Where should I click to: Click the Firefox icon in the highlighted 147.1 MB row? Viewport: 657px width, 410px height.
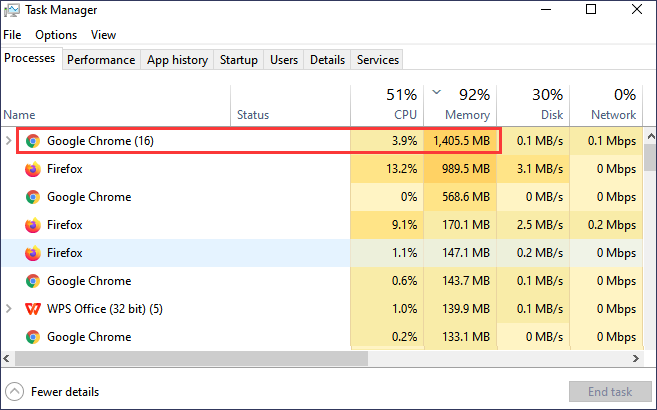tap(32, 253)
